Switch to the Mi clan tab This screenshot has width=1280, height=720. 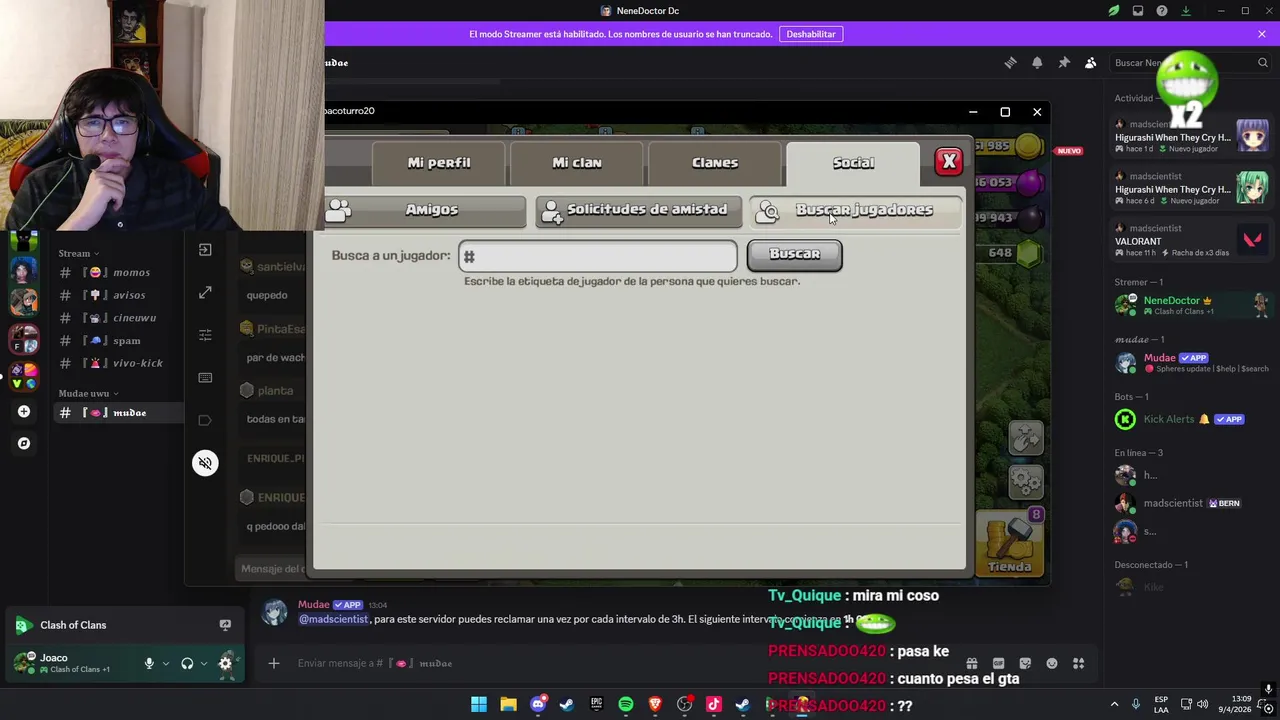tap(577, 163)
